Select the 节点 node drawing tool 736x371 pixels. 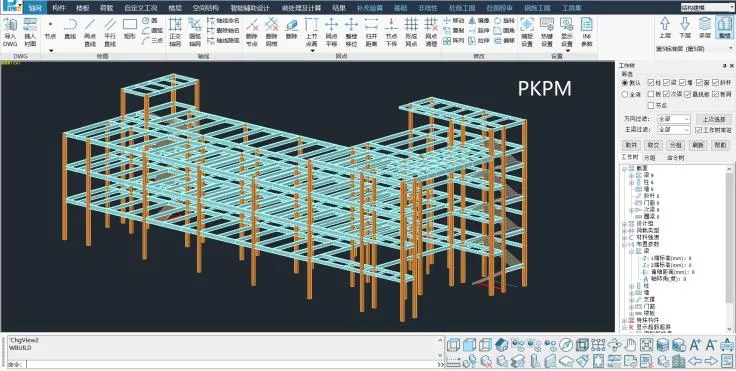click(50, 29)
